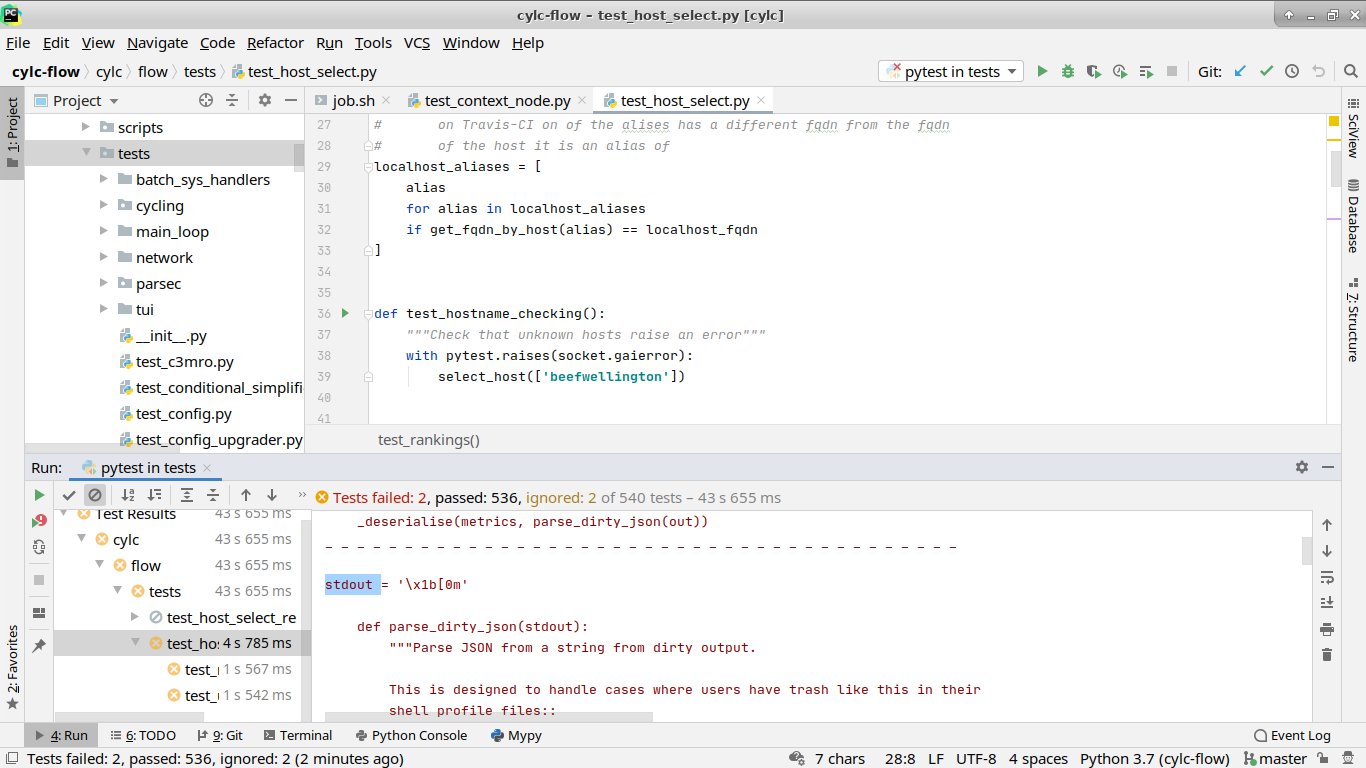Click Python 3.7 (cylc-flow) interpreter selector
Screen dimensions: 1366x768
[x=1155, y=759]
